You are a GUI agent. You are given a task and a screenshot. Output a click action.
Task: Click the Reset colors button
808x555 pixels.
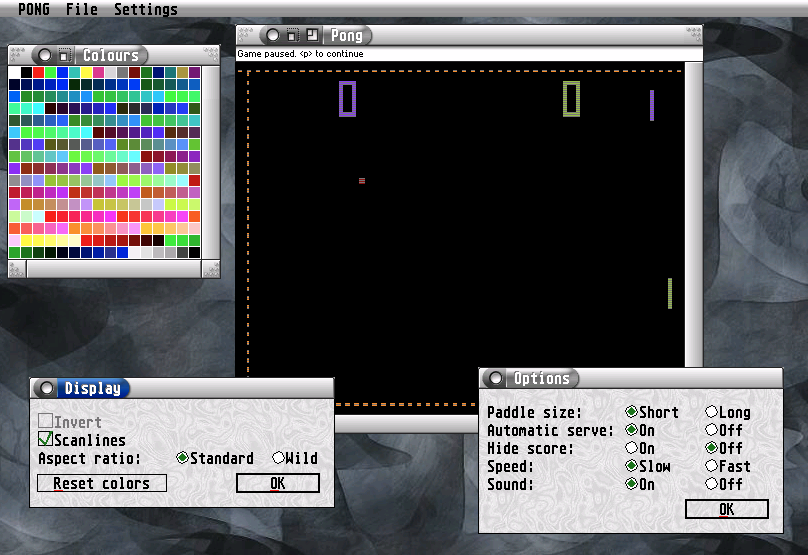(102, 483)
